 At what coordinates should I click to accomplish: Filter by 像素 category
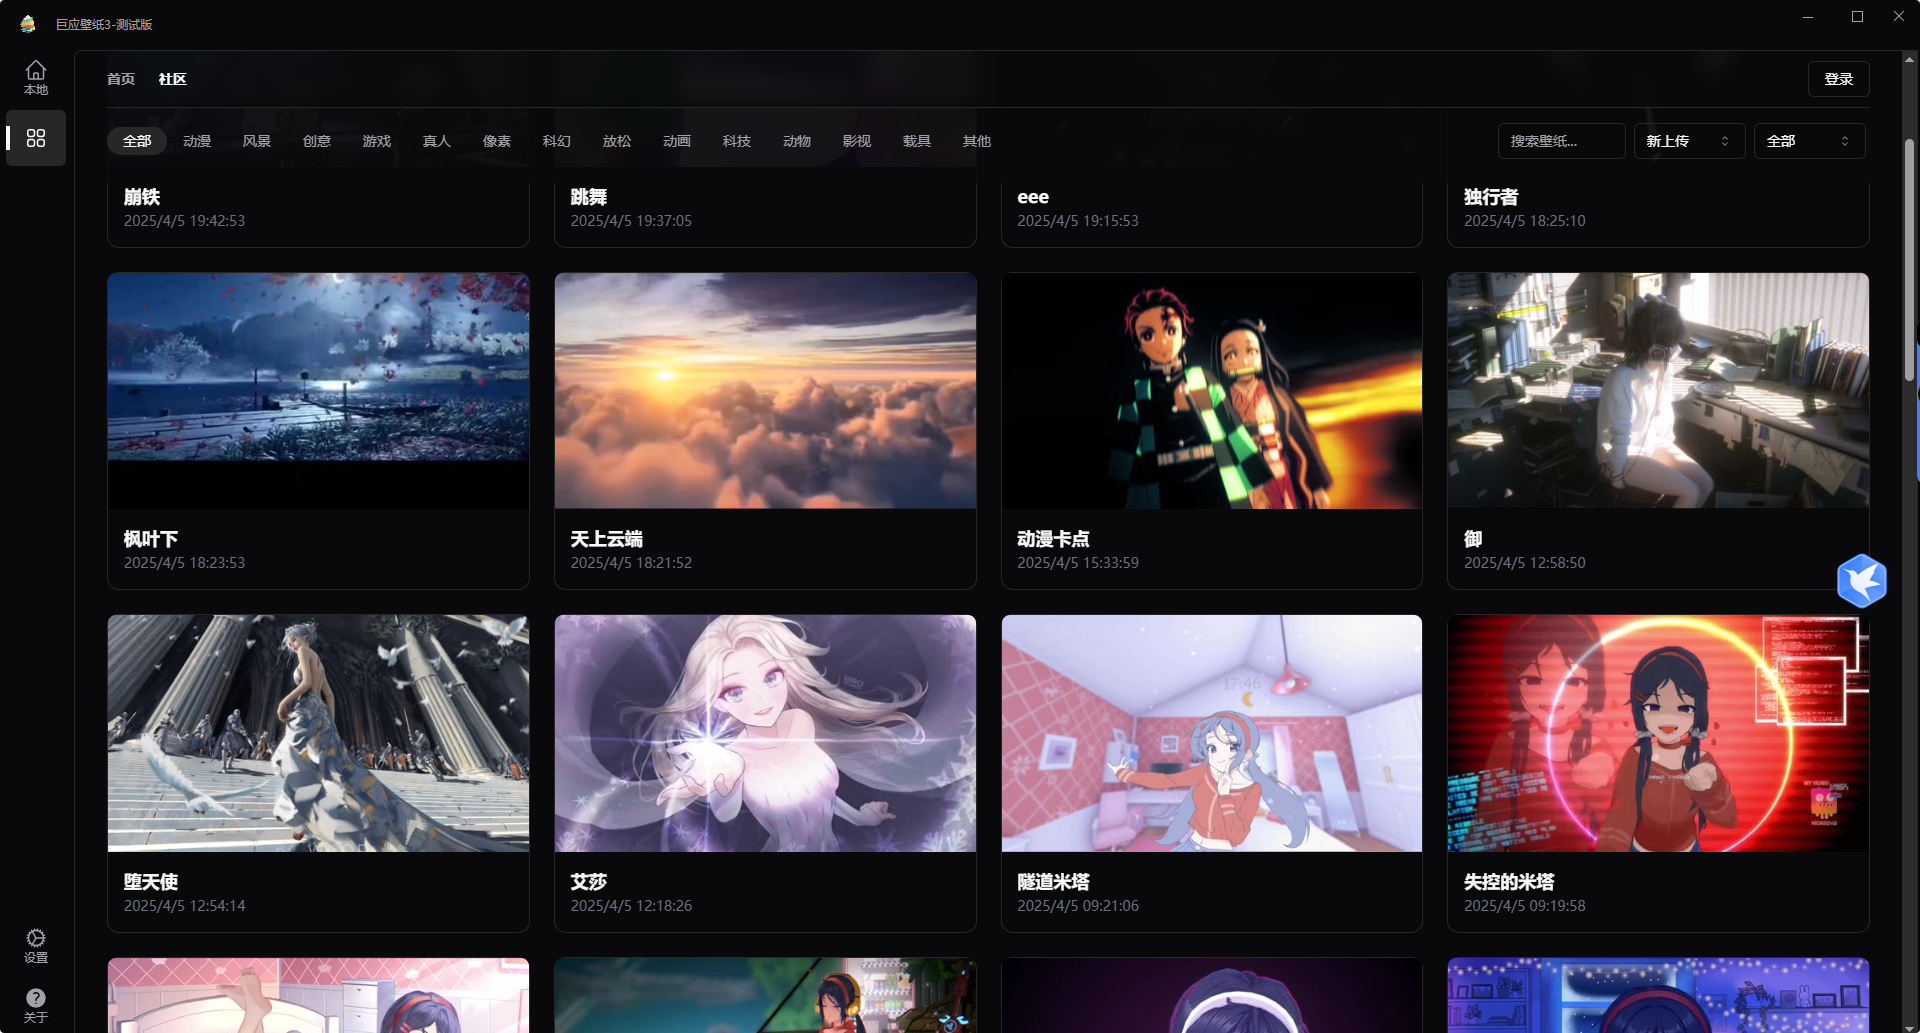click(497, 141)
